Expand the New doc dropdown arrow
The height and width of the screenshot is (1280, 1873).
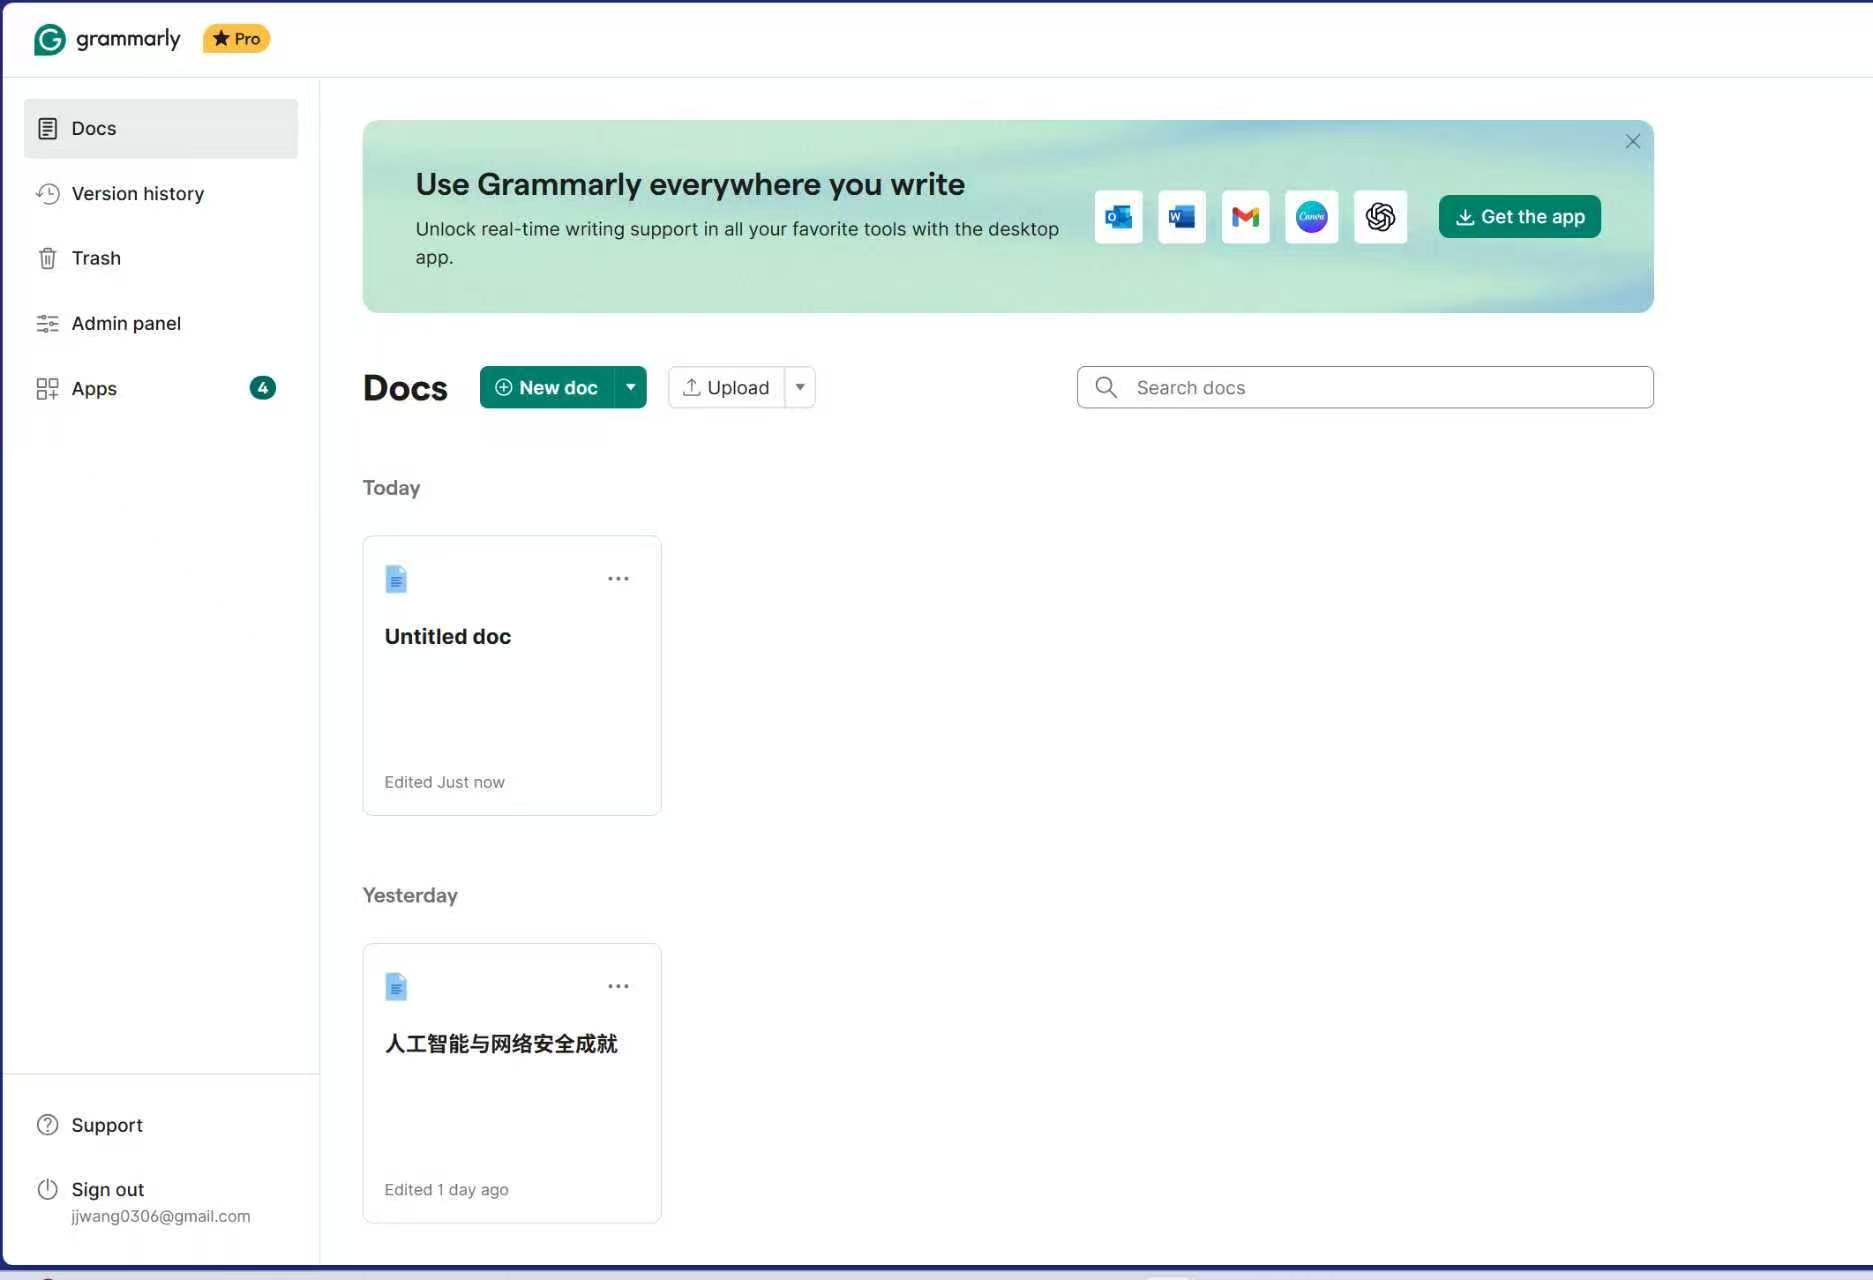click(x=631, y=387)
